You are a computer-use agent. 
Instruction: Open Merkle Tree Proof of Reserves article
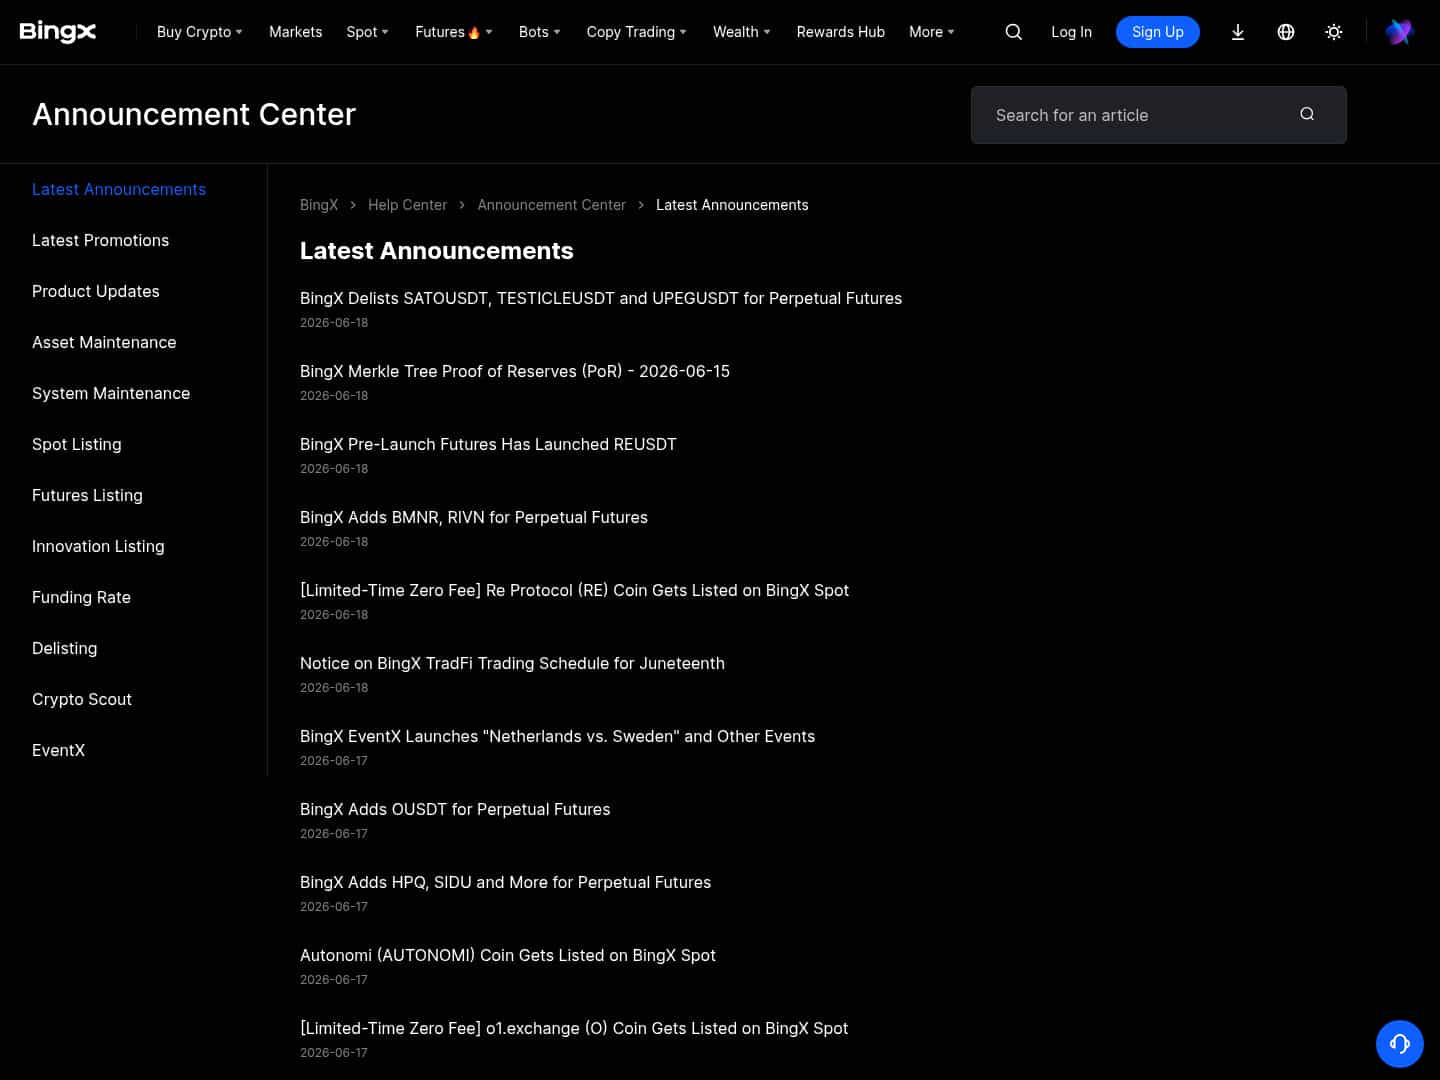(x=515, y=371)
